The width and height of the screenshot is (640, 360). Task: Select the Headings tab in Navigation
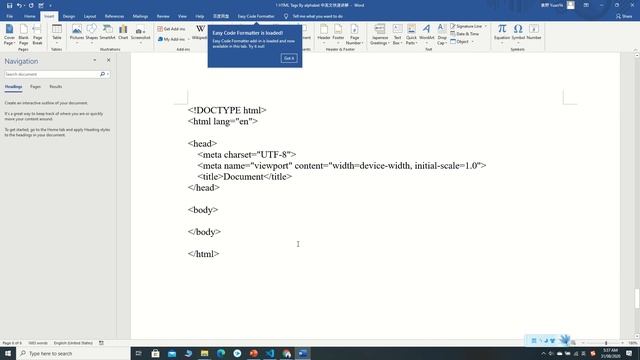pos(13,87)
